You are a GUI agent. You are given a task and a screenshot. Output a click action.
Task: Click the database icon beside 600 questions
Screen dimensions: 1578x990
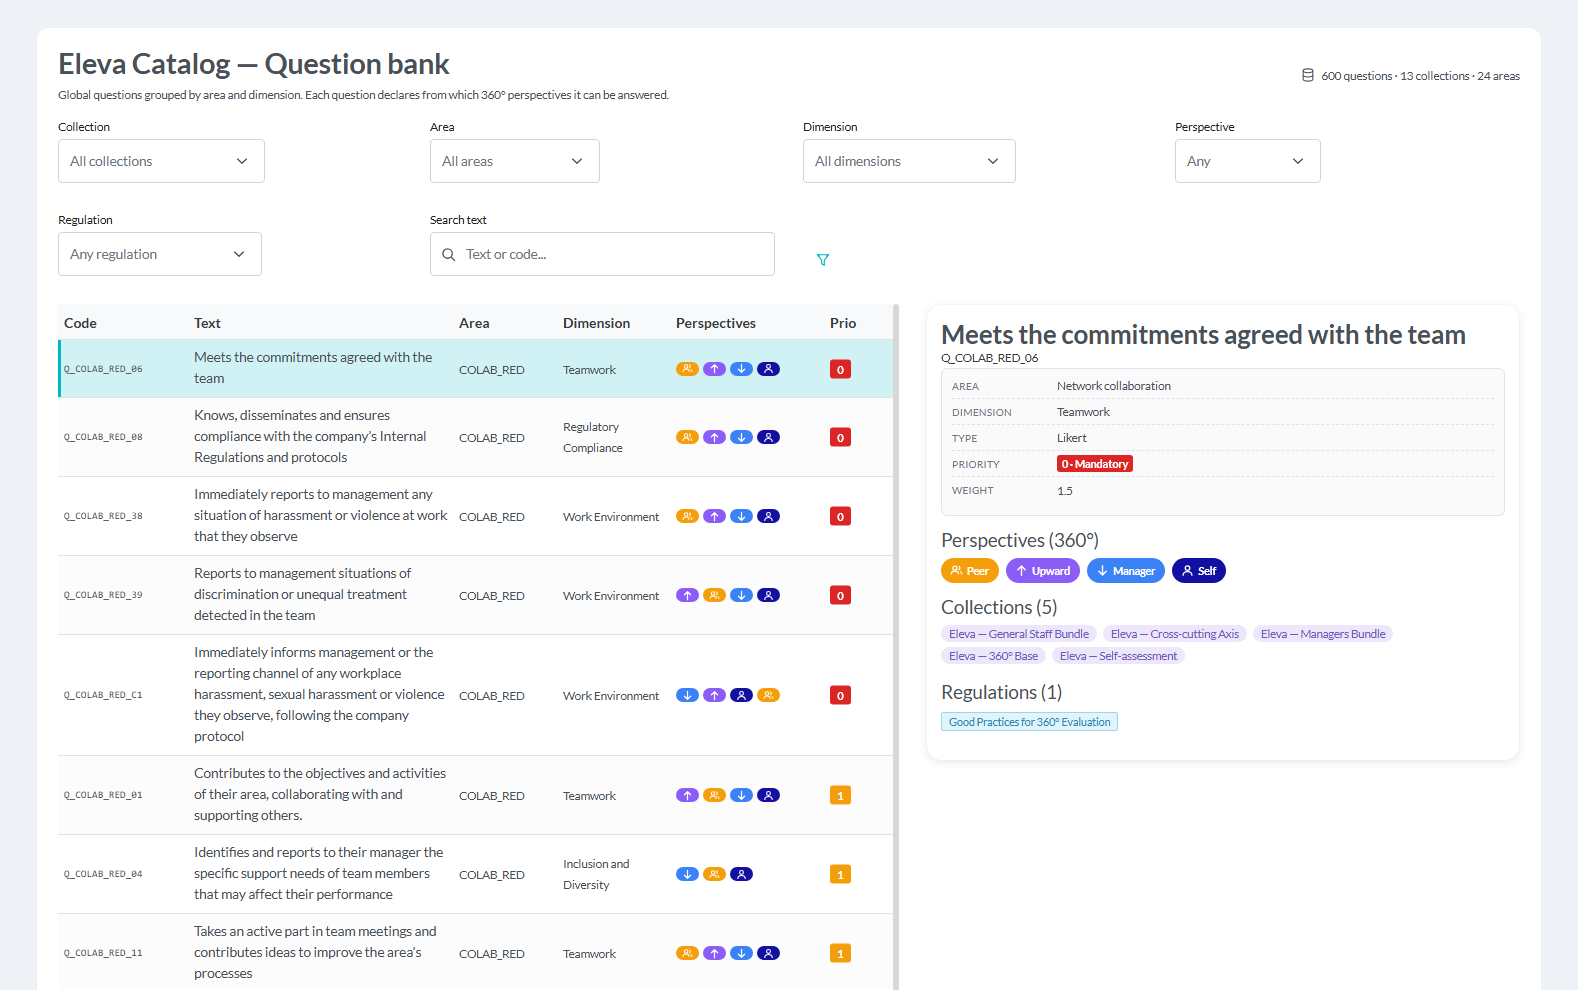(x=1308, y=76)
